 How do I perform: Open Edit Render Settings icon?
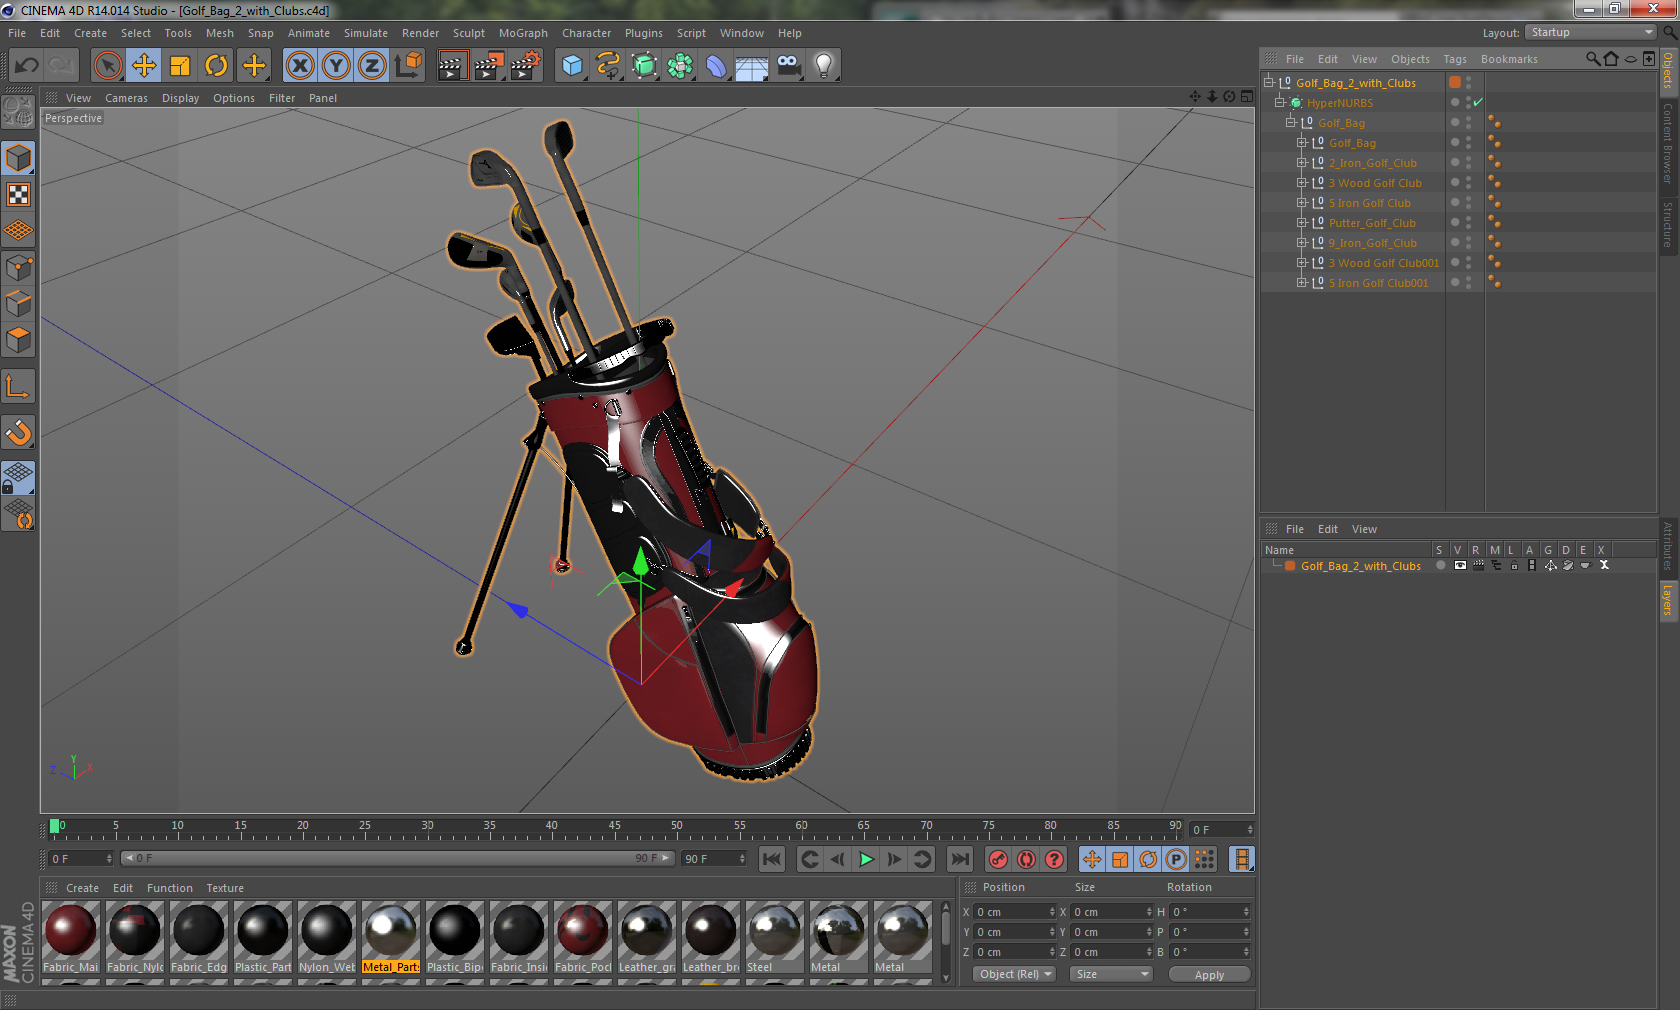525,66
